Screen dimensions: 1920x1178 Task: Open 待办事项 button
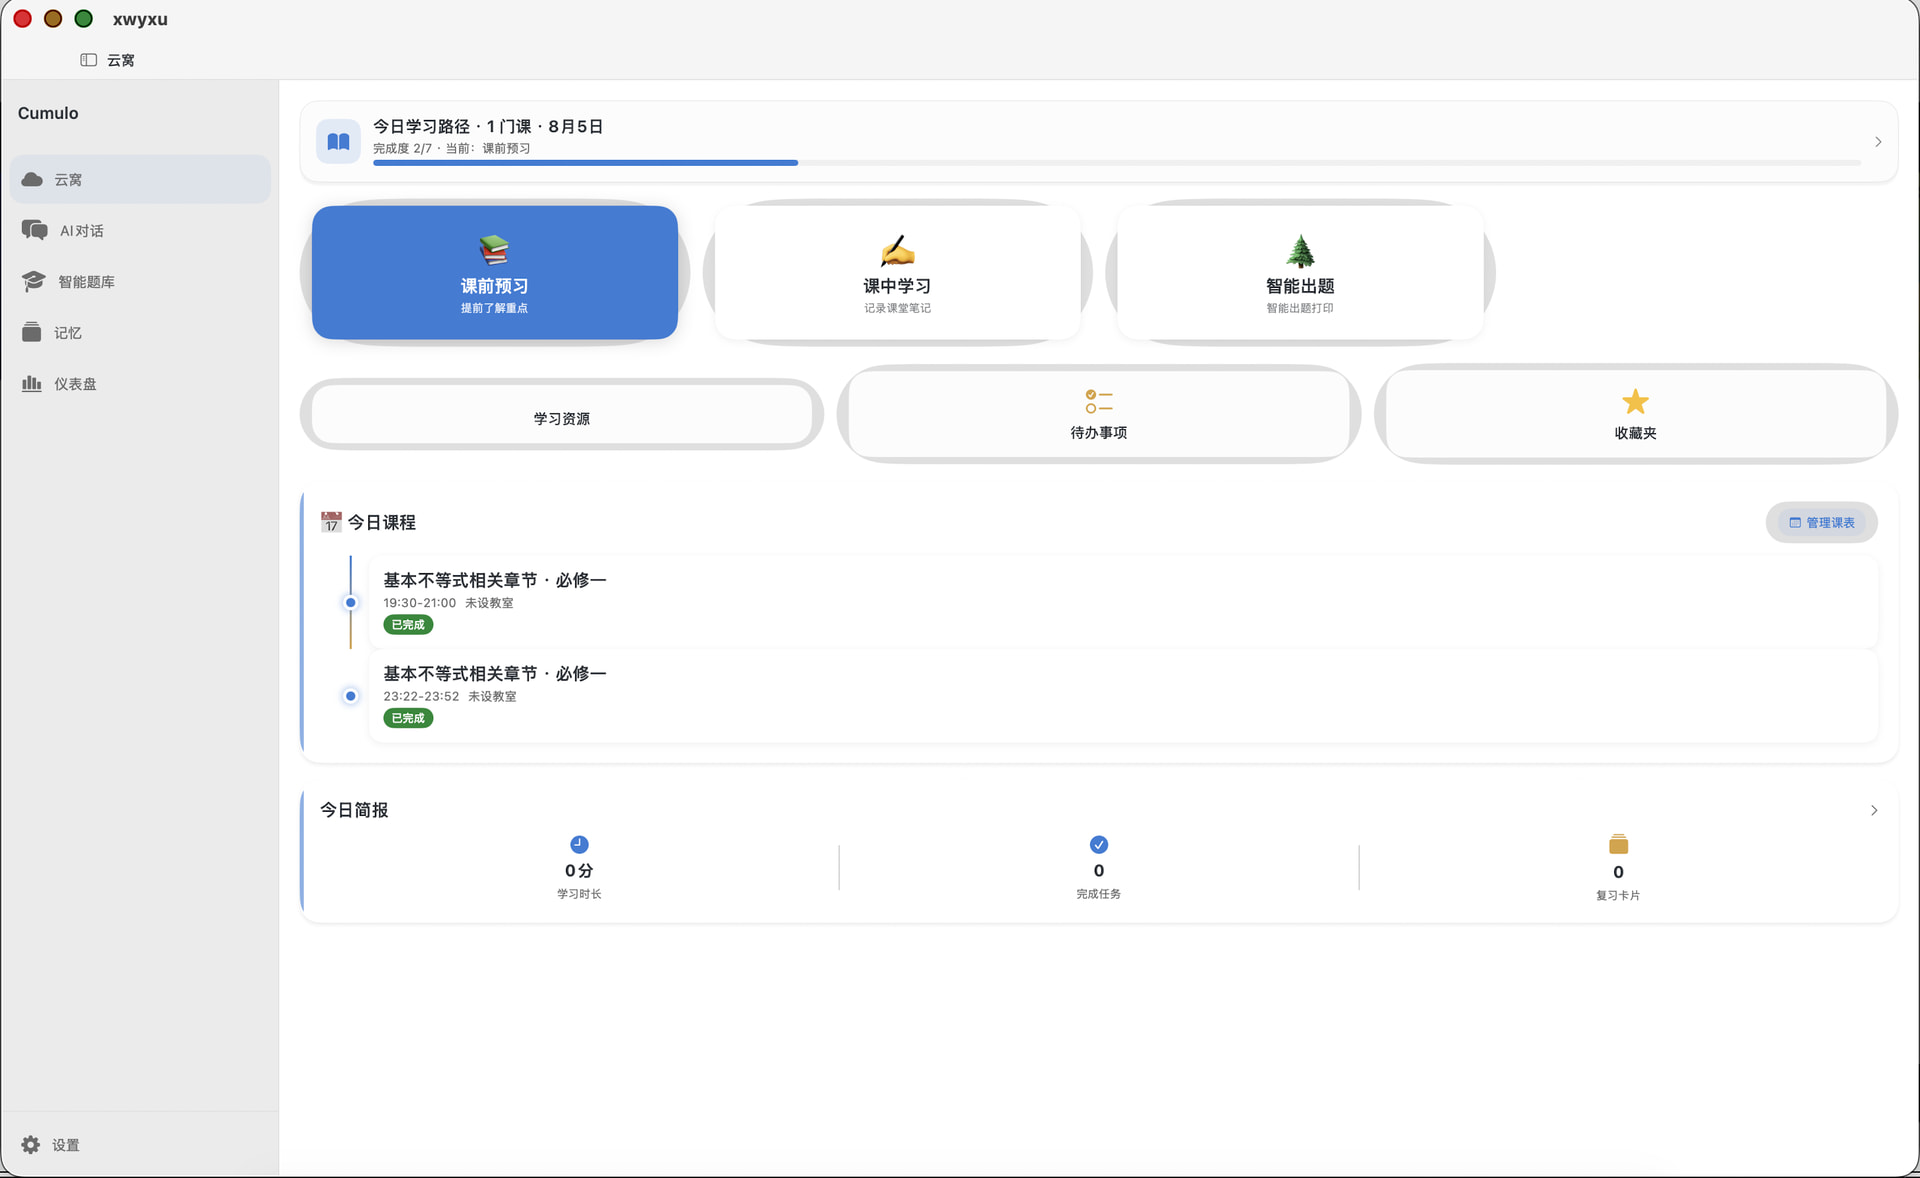(1098, 414)
